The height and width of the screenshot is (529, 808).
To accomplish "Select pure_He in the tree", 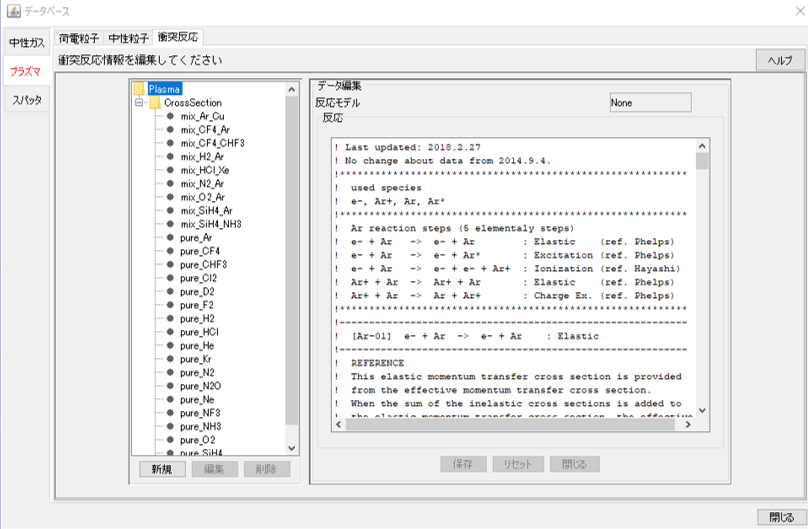I will pyautogui.click(x=197, y=346).
